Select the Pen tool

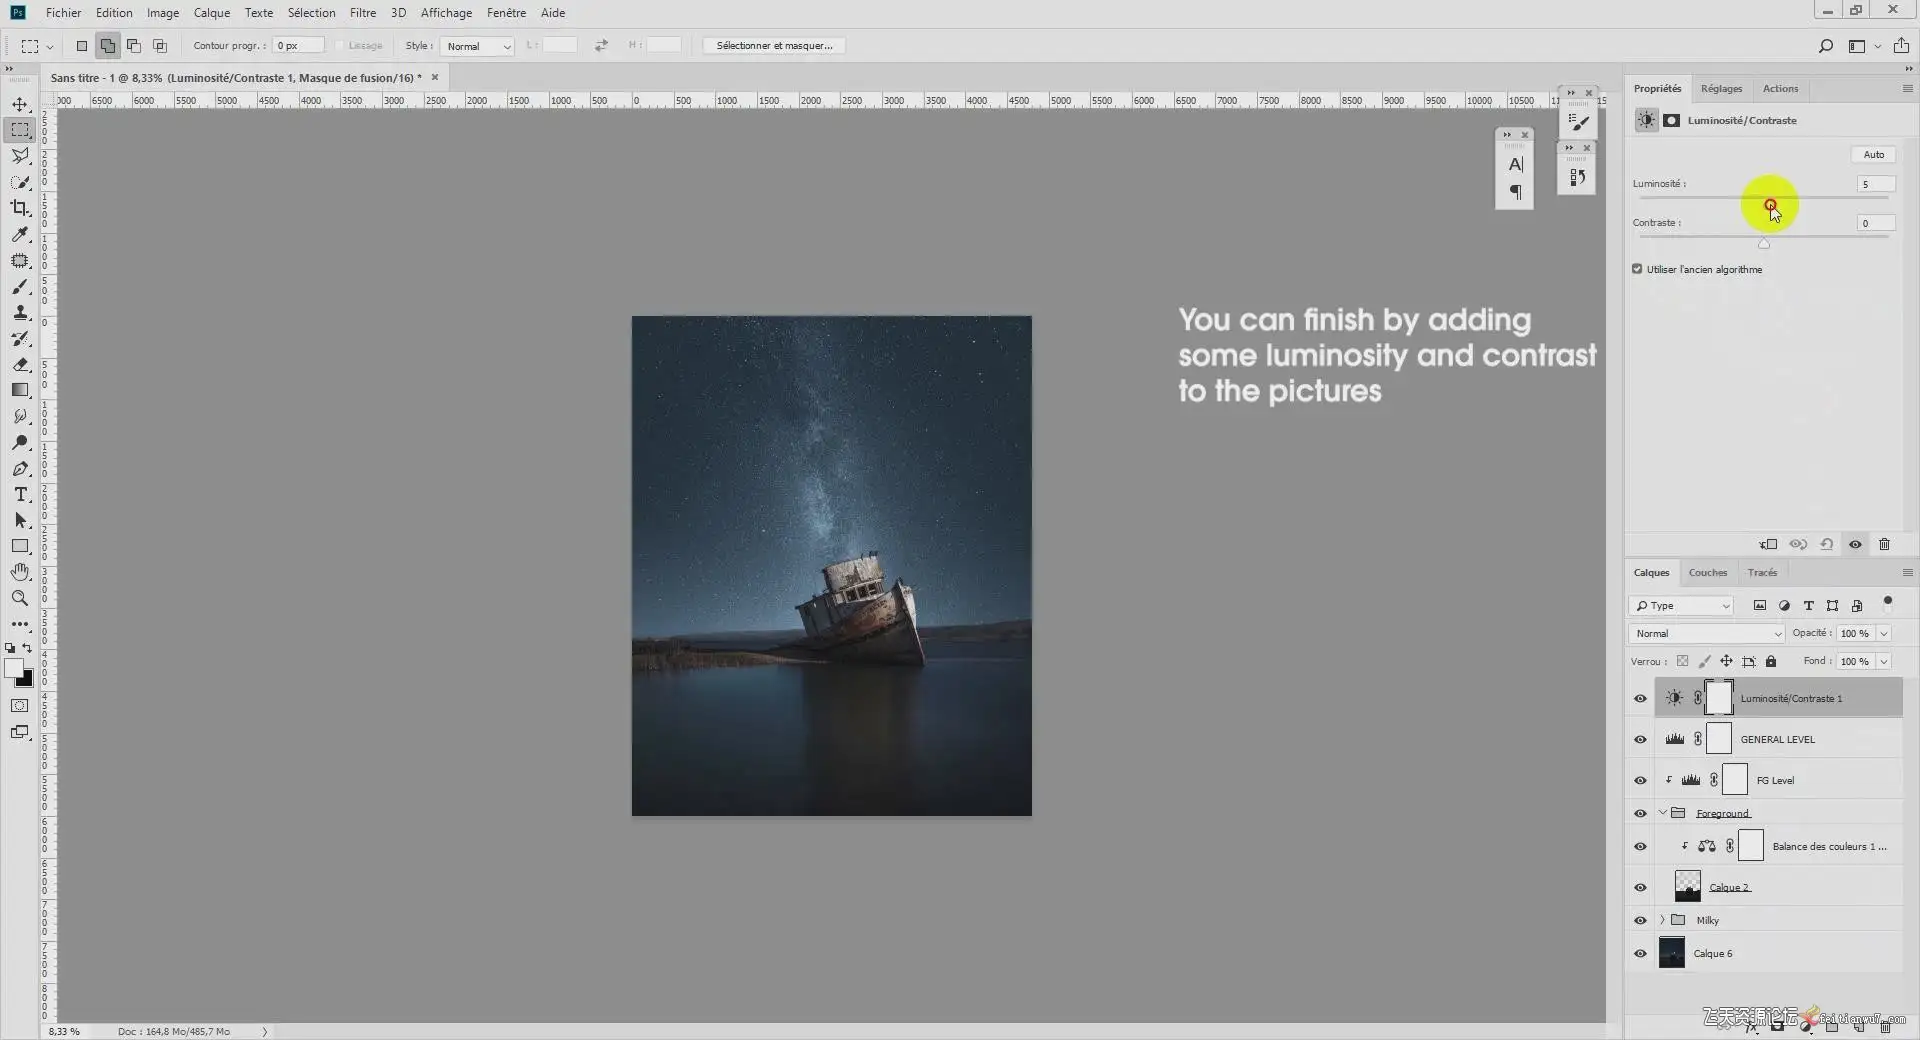(20, 469)
